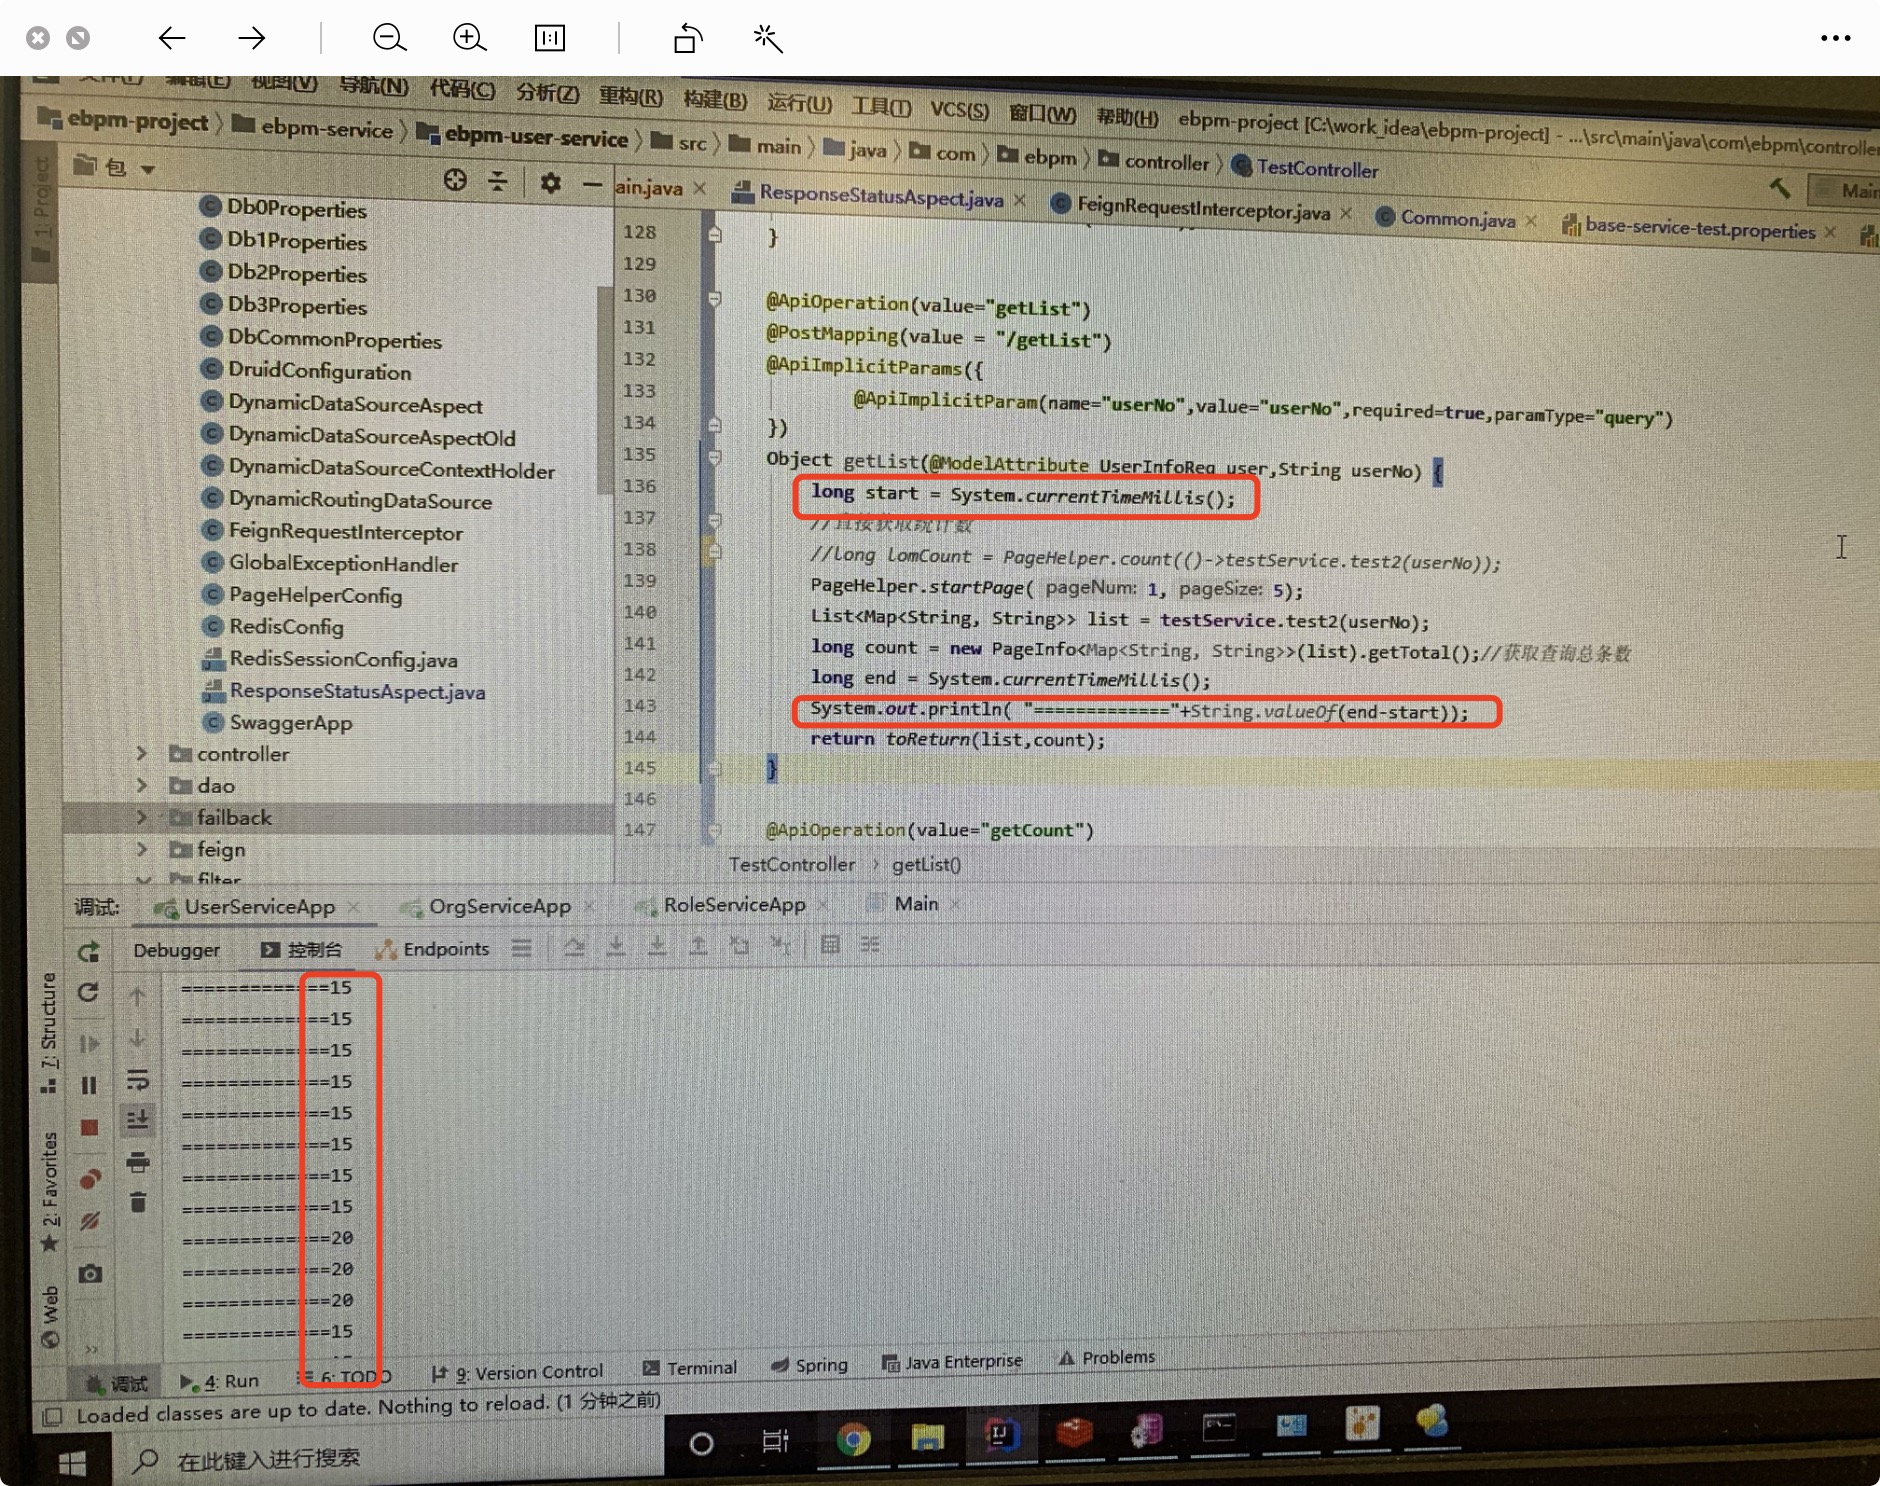Image resolution: width=1880 pixels, height=1486 pixels.
Task: Rerun UserServiceApp debug session
Action: [88, 951]
